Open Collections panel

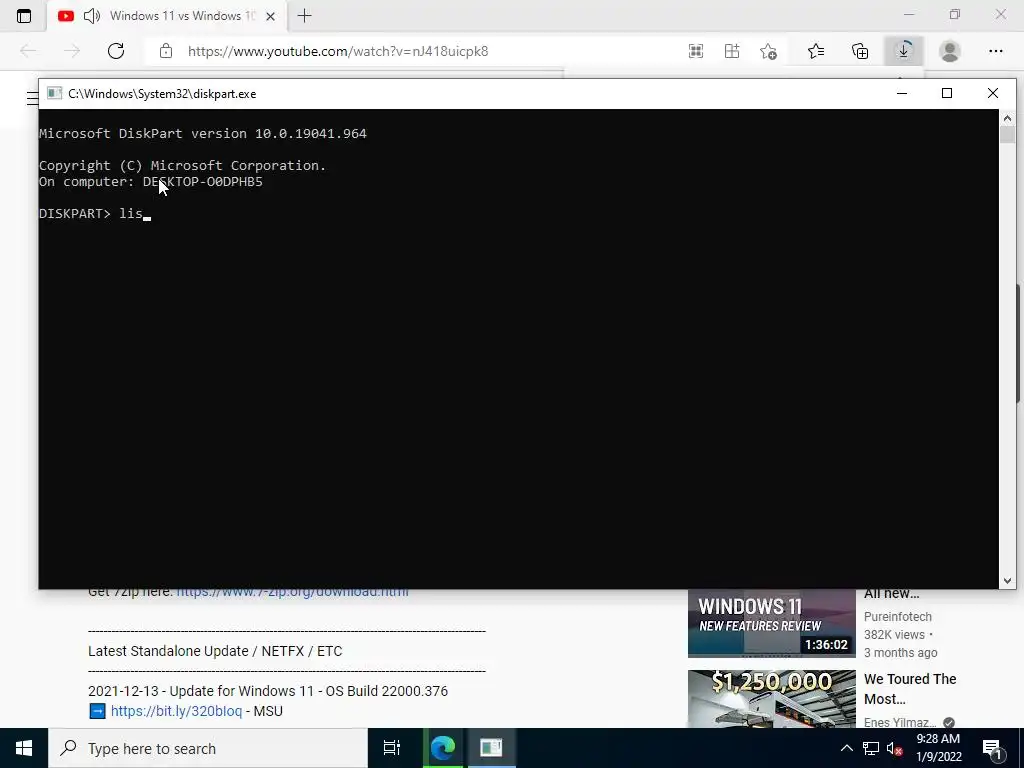[860, 51]
